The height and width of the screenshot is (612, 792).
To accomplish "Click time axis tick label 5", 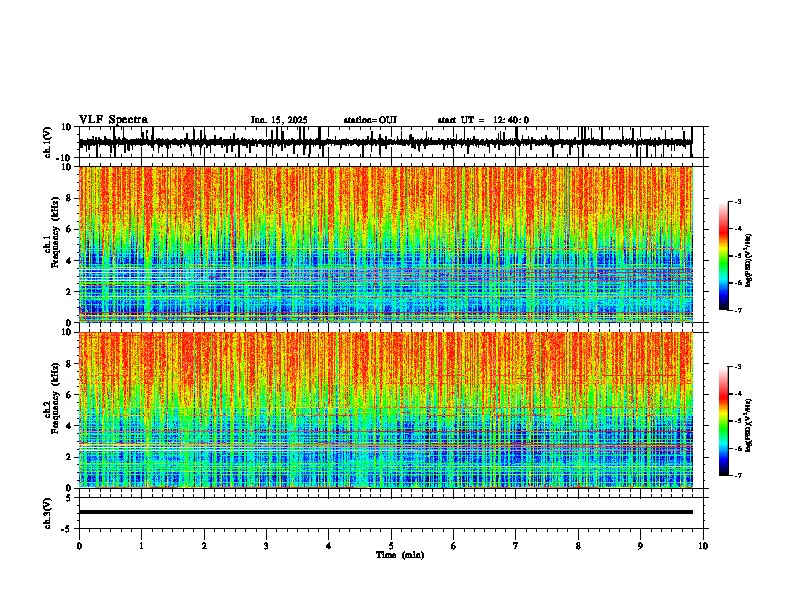I will (391, 546).
